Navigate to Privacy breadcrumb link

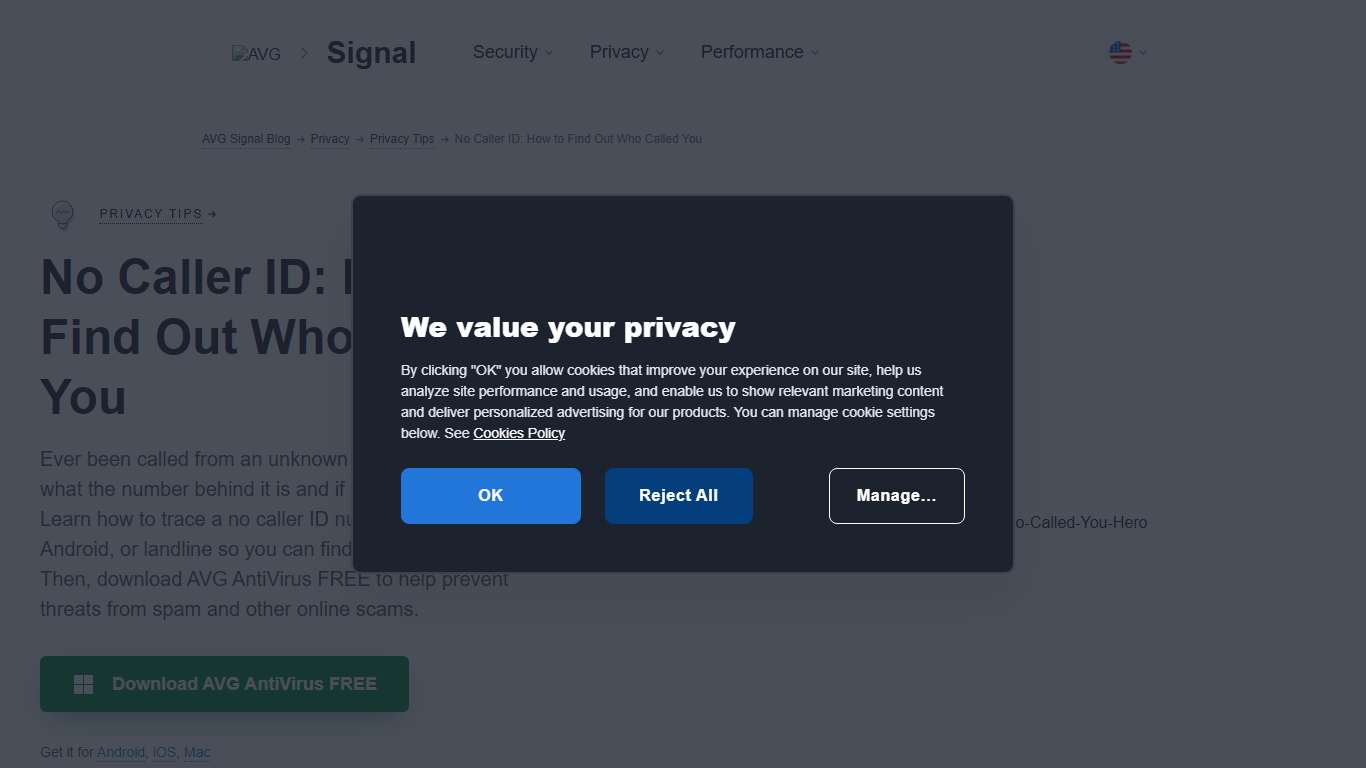(x=330, y=139)
